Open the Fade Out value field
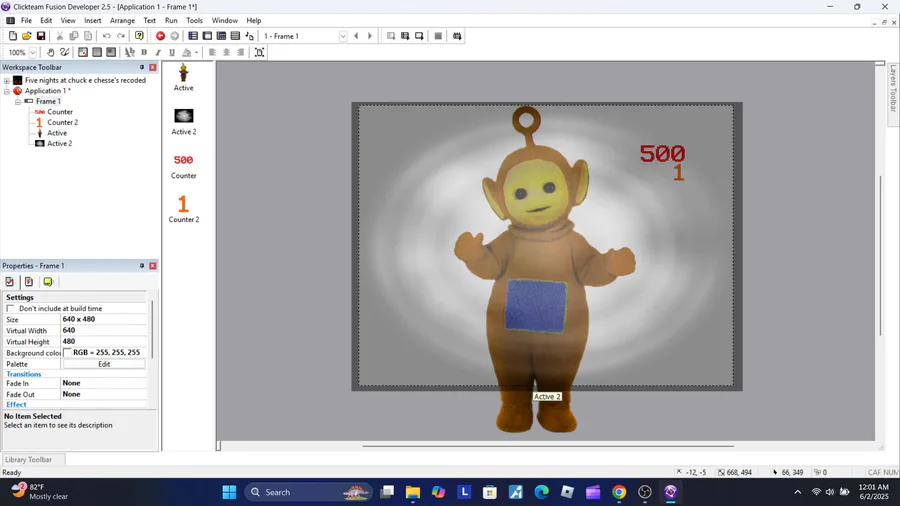Viewport: 900px width, 506px height. [x=104, y=394]
